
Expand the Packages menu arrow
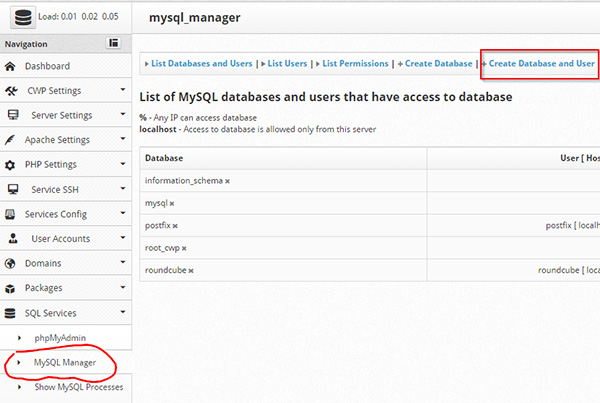click(122, 287)
